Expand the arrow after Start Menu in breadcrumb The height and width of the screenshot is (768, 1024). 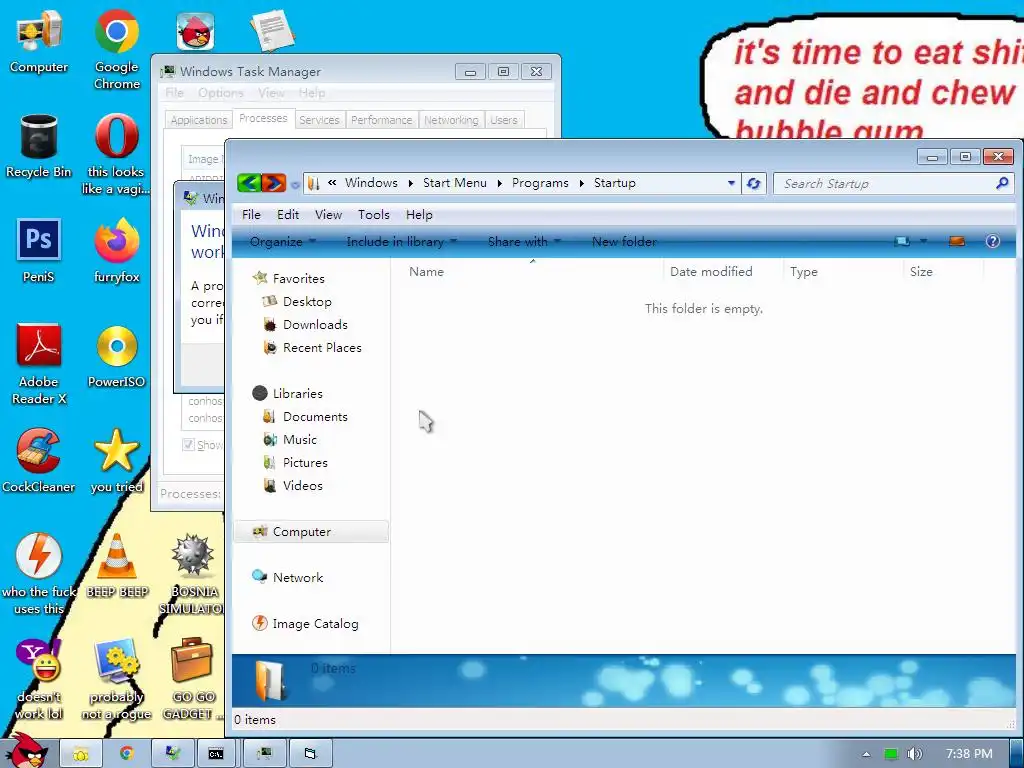499,184
